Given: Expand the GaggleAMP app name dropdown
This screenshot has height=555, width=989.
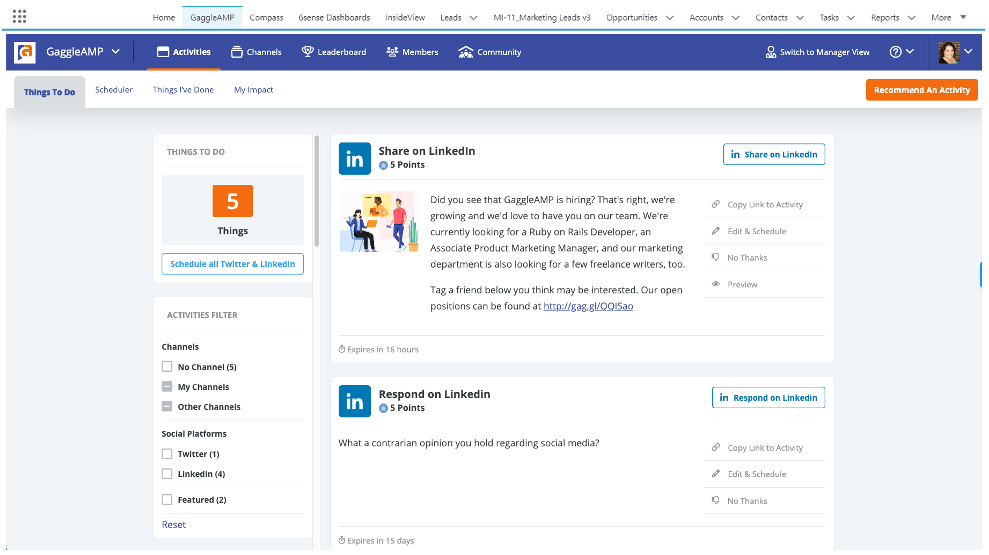Looking at the screenshot, I should click(x=115, y=52).
